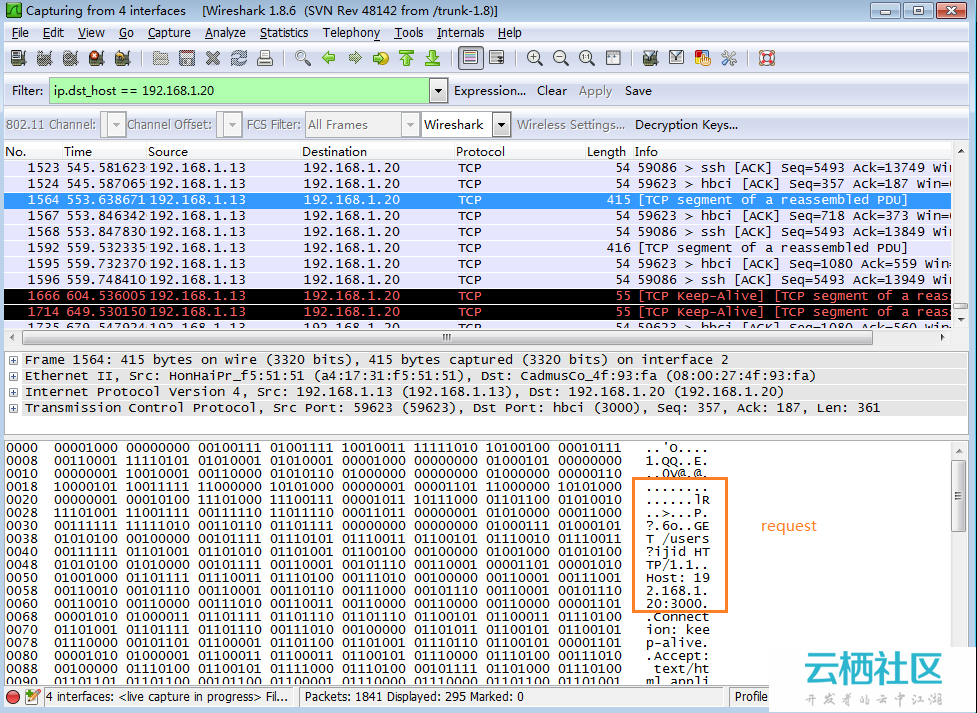Clear the display filter
Screen dimensions: 977x713
coord(552,91)
